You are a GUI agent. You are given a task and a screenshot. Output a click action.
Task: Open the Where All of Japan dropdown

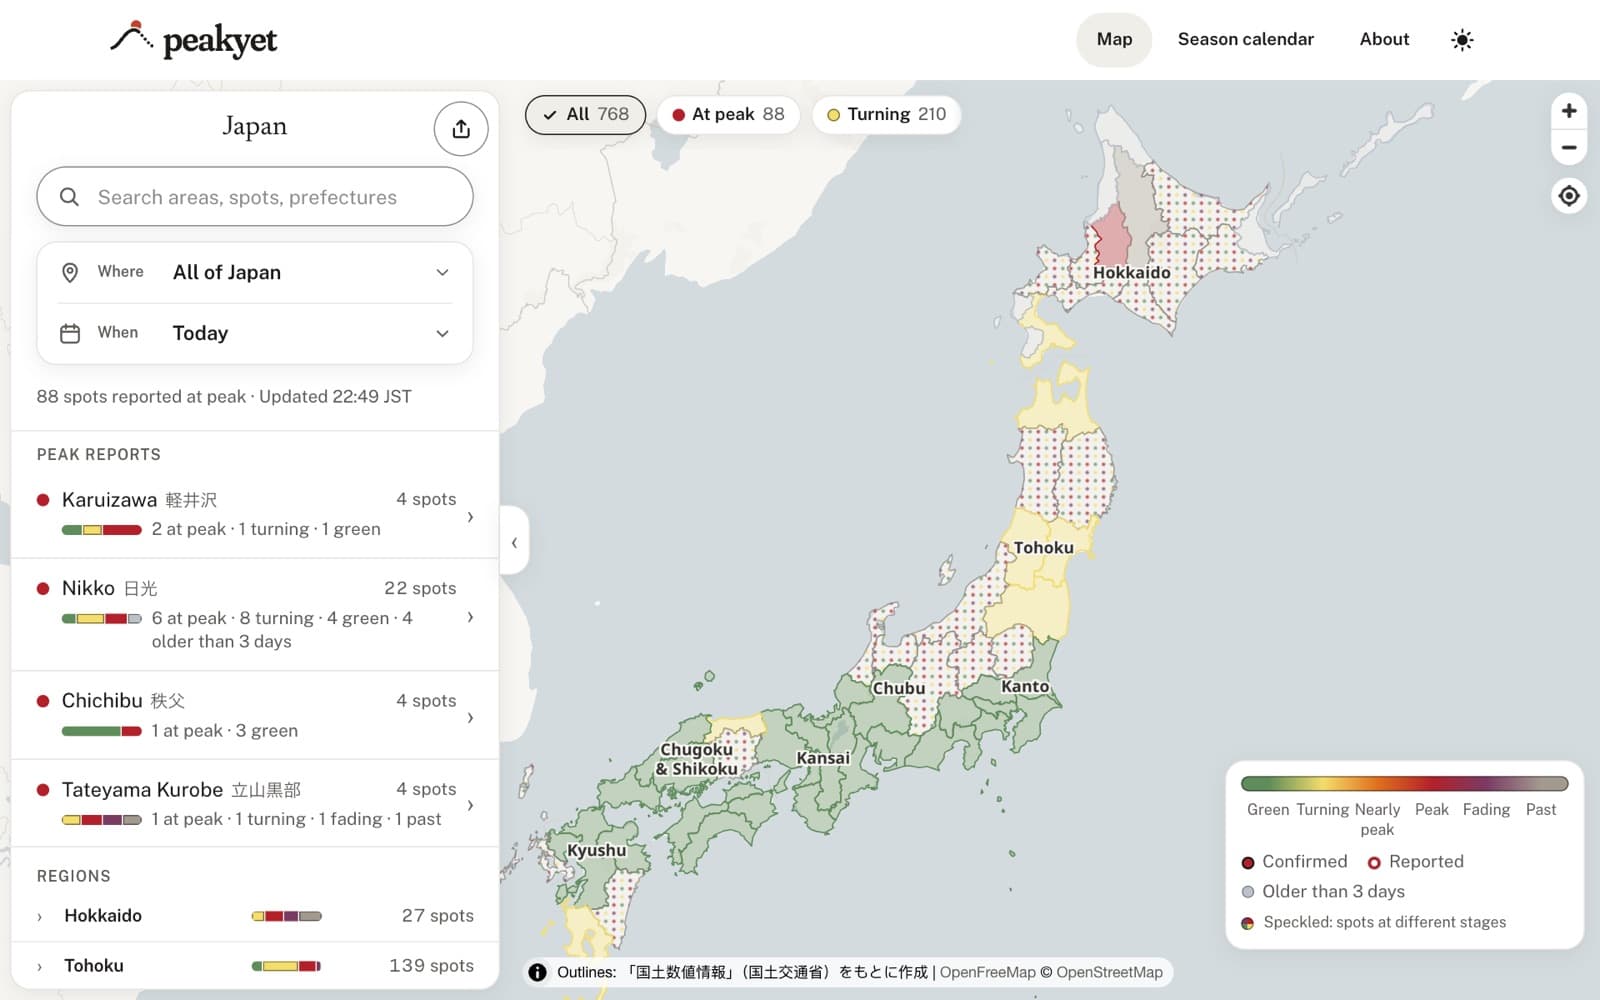tap(255, 272)
